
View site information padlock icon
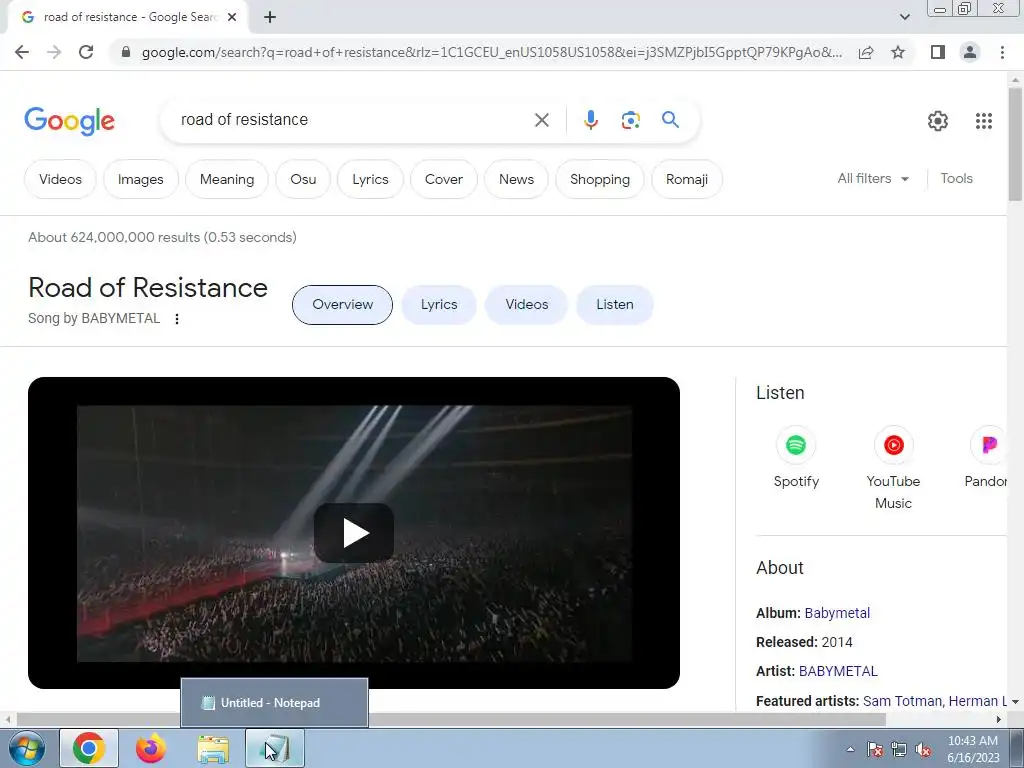click(126, 52)
